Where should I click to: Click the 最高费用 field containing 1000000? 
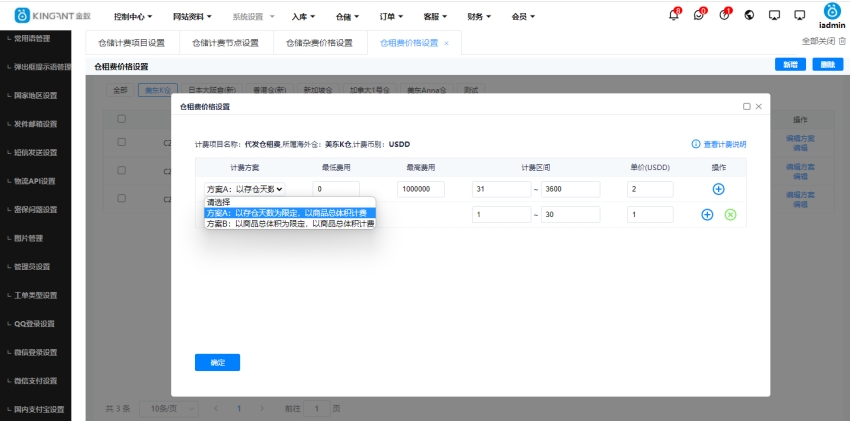pyautogui.click(x=421, y=189)
